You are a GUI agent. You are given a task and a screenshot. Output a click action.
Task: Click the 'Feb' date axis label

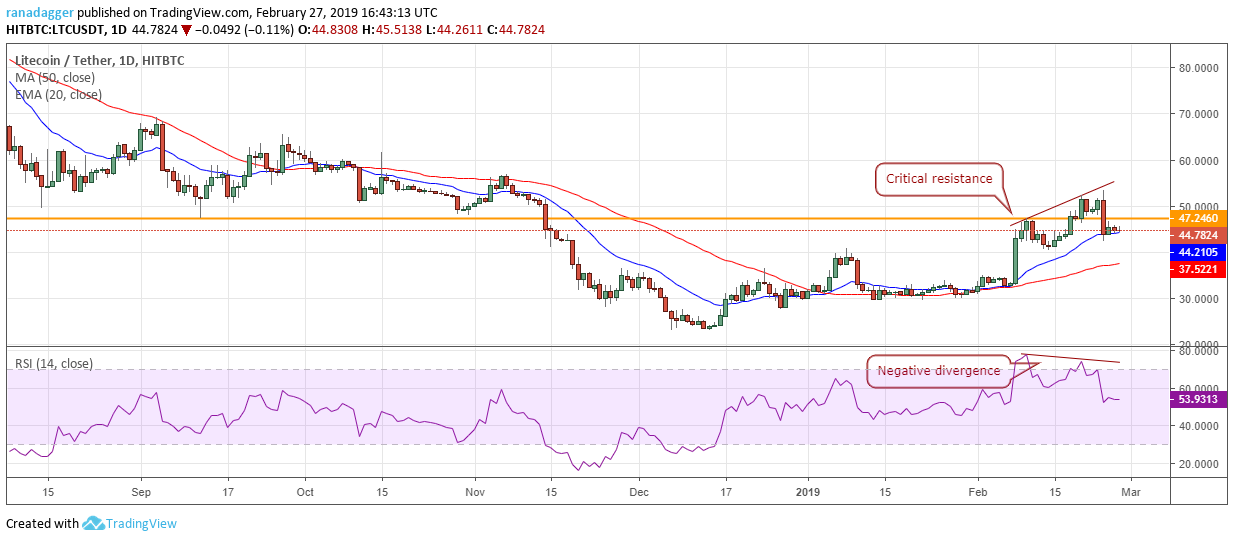(x=979, y=492)
